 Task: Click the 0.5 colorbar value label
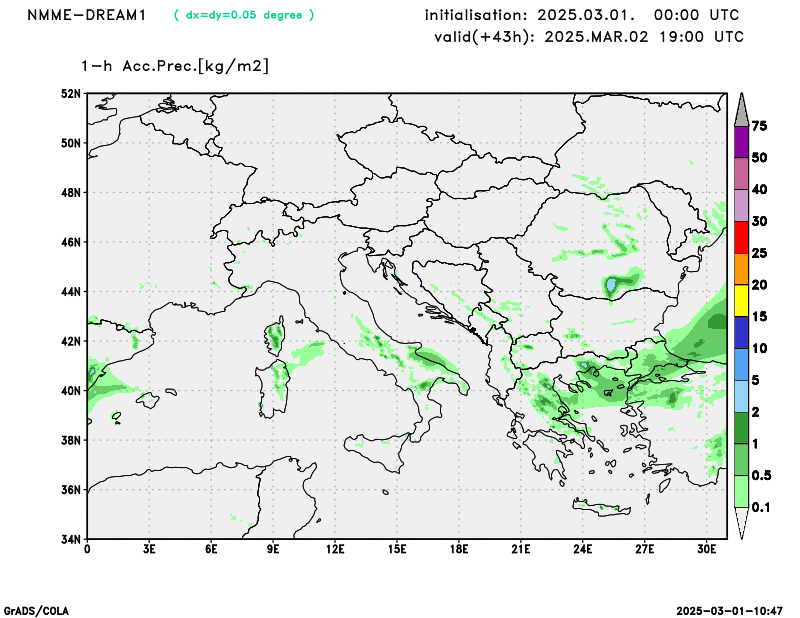point(761,476)
